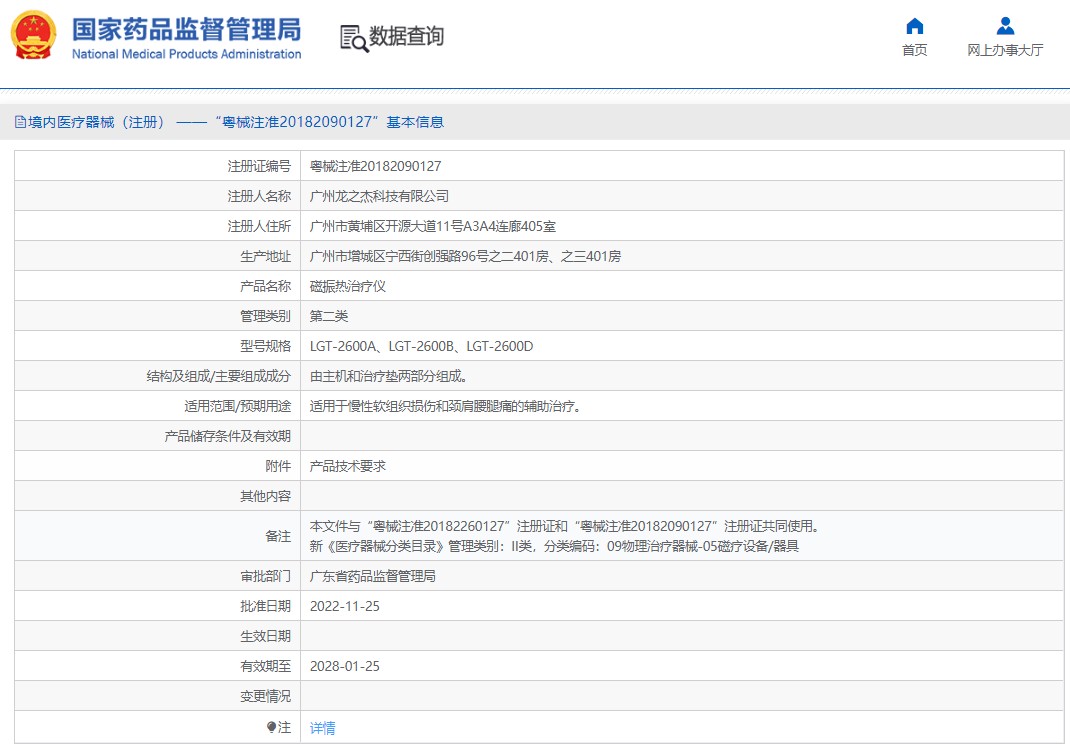Viewport: 1070px width, 751px height.
Task: Click the 国家药品监督管理局 title text
Action: (186, 28)
